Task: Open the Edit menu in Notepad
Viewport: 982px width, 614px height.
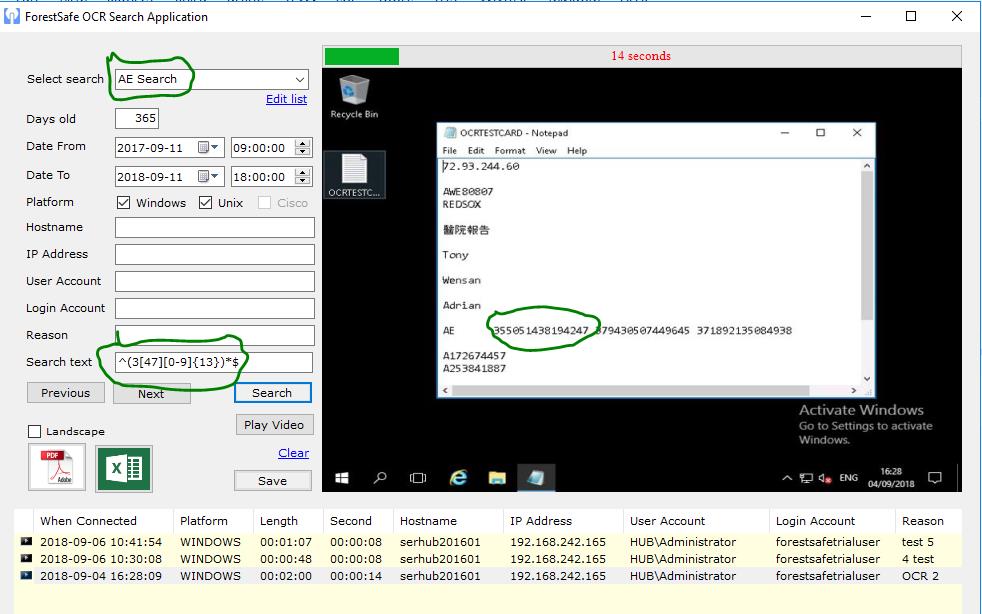Action: click(x=476, y=151)
